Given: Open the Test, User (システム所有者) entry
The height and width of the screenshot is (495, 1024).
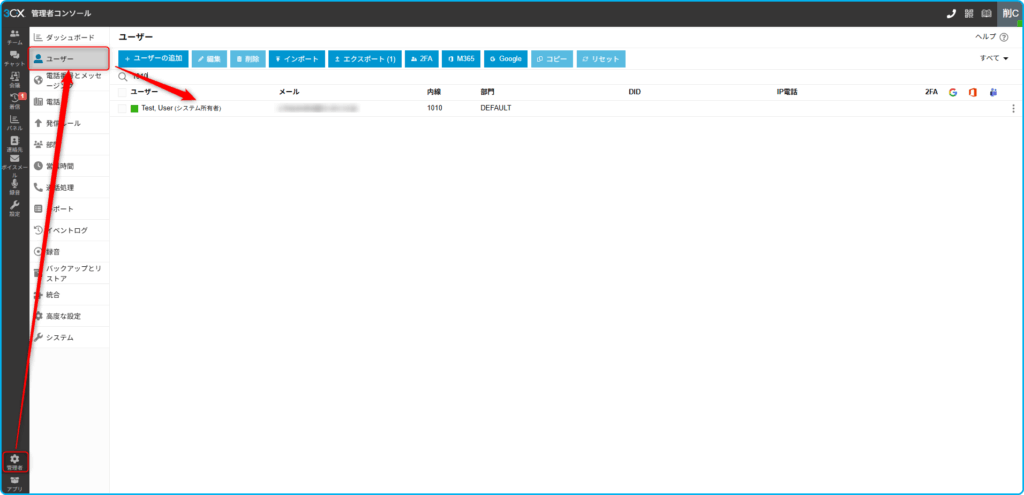Looking at the screenshot, I should pyautogui.click(x=181, y=108).
